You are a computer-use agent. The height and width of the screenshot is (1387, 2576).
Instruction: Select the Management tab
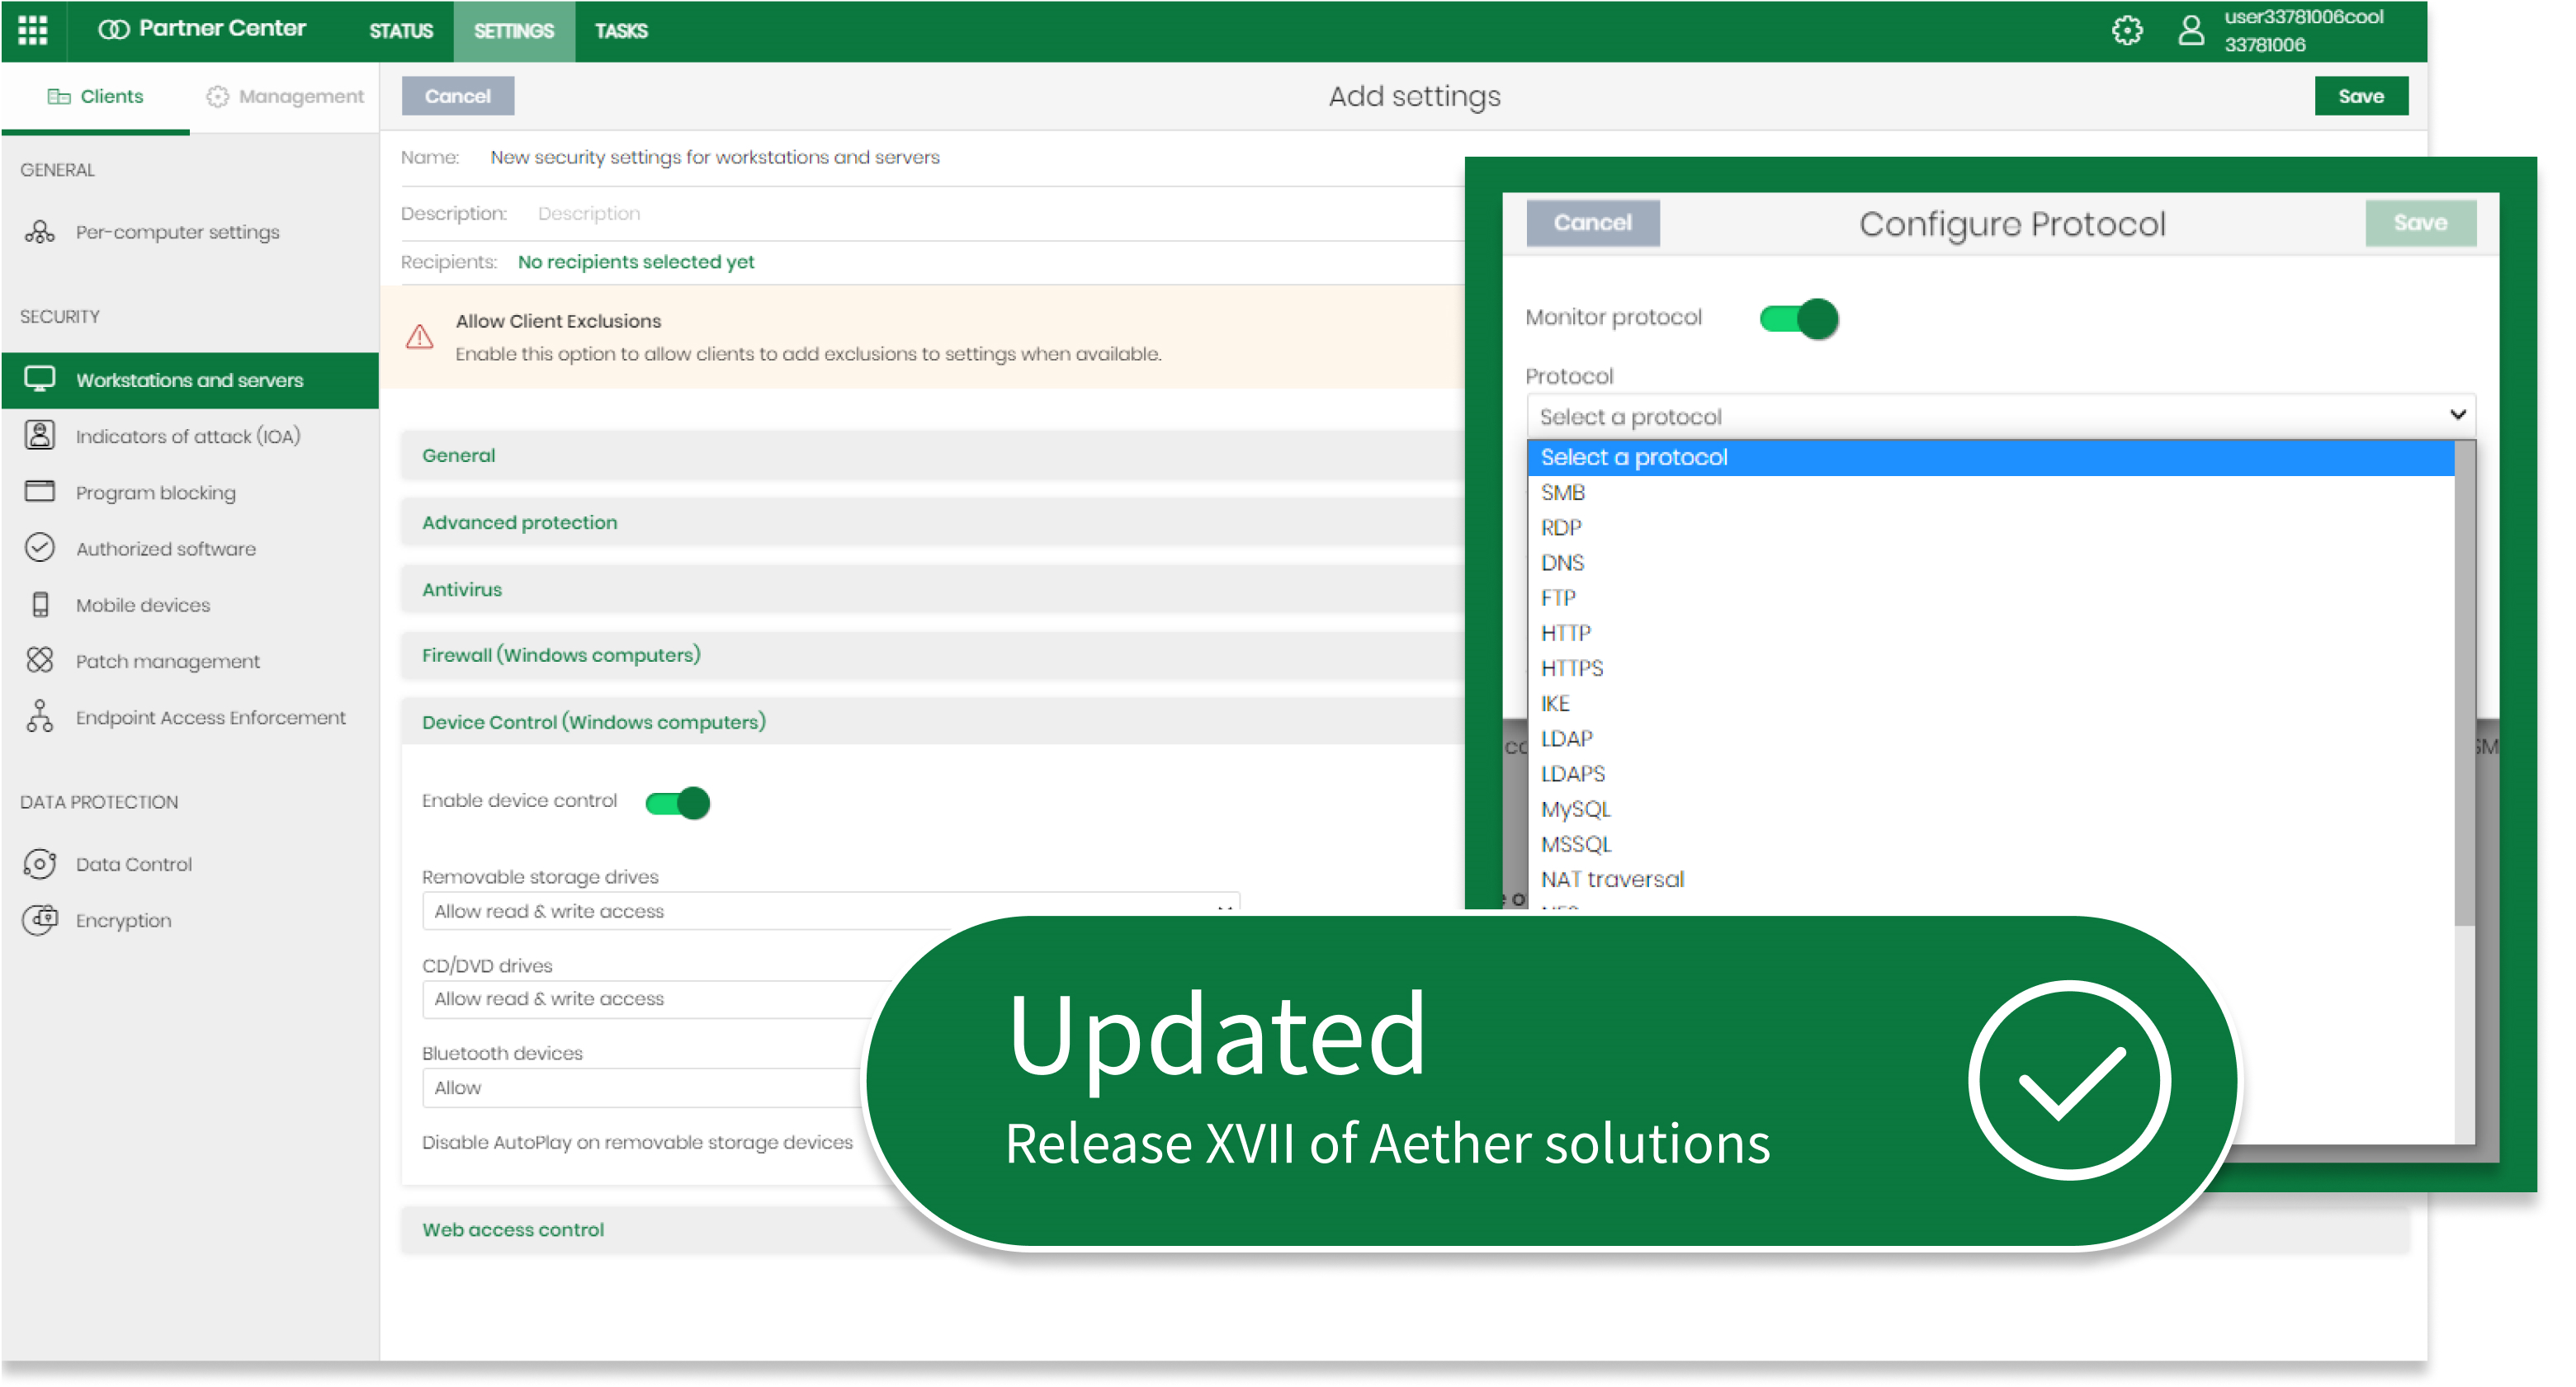click(285, 96)
